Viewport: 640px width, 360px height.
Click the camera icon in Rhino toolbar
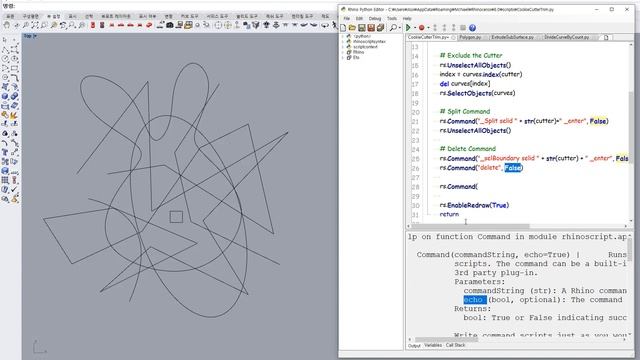coord(169,25)
